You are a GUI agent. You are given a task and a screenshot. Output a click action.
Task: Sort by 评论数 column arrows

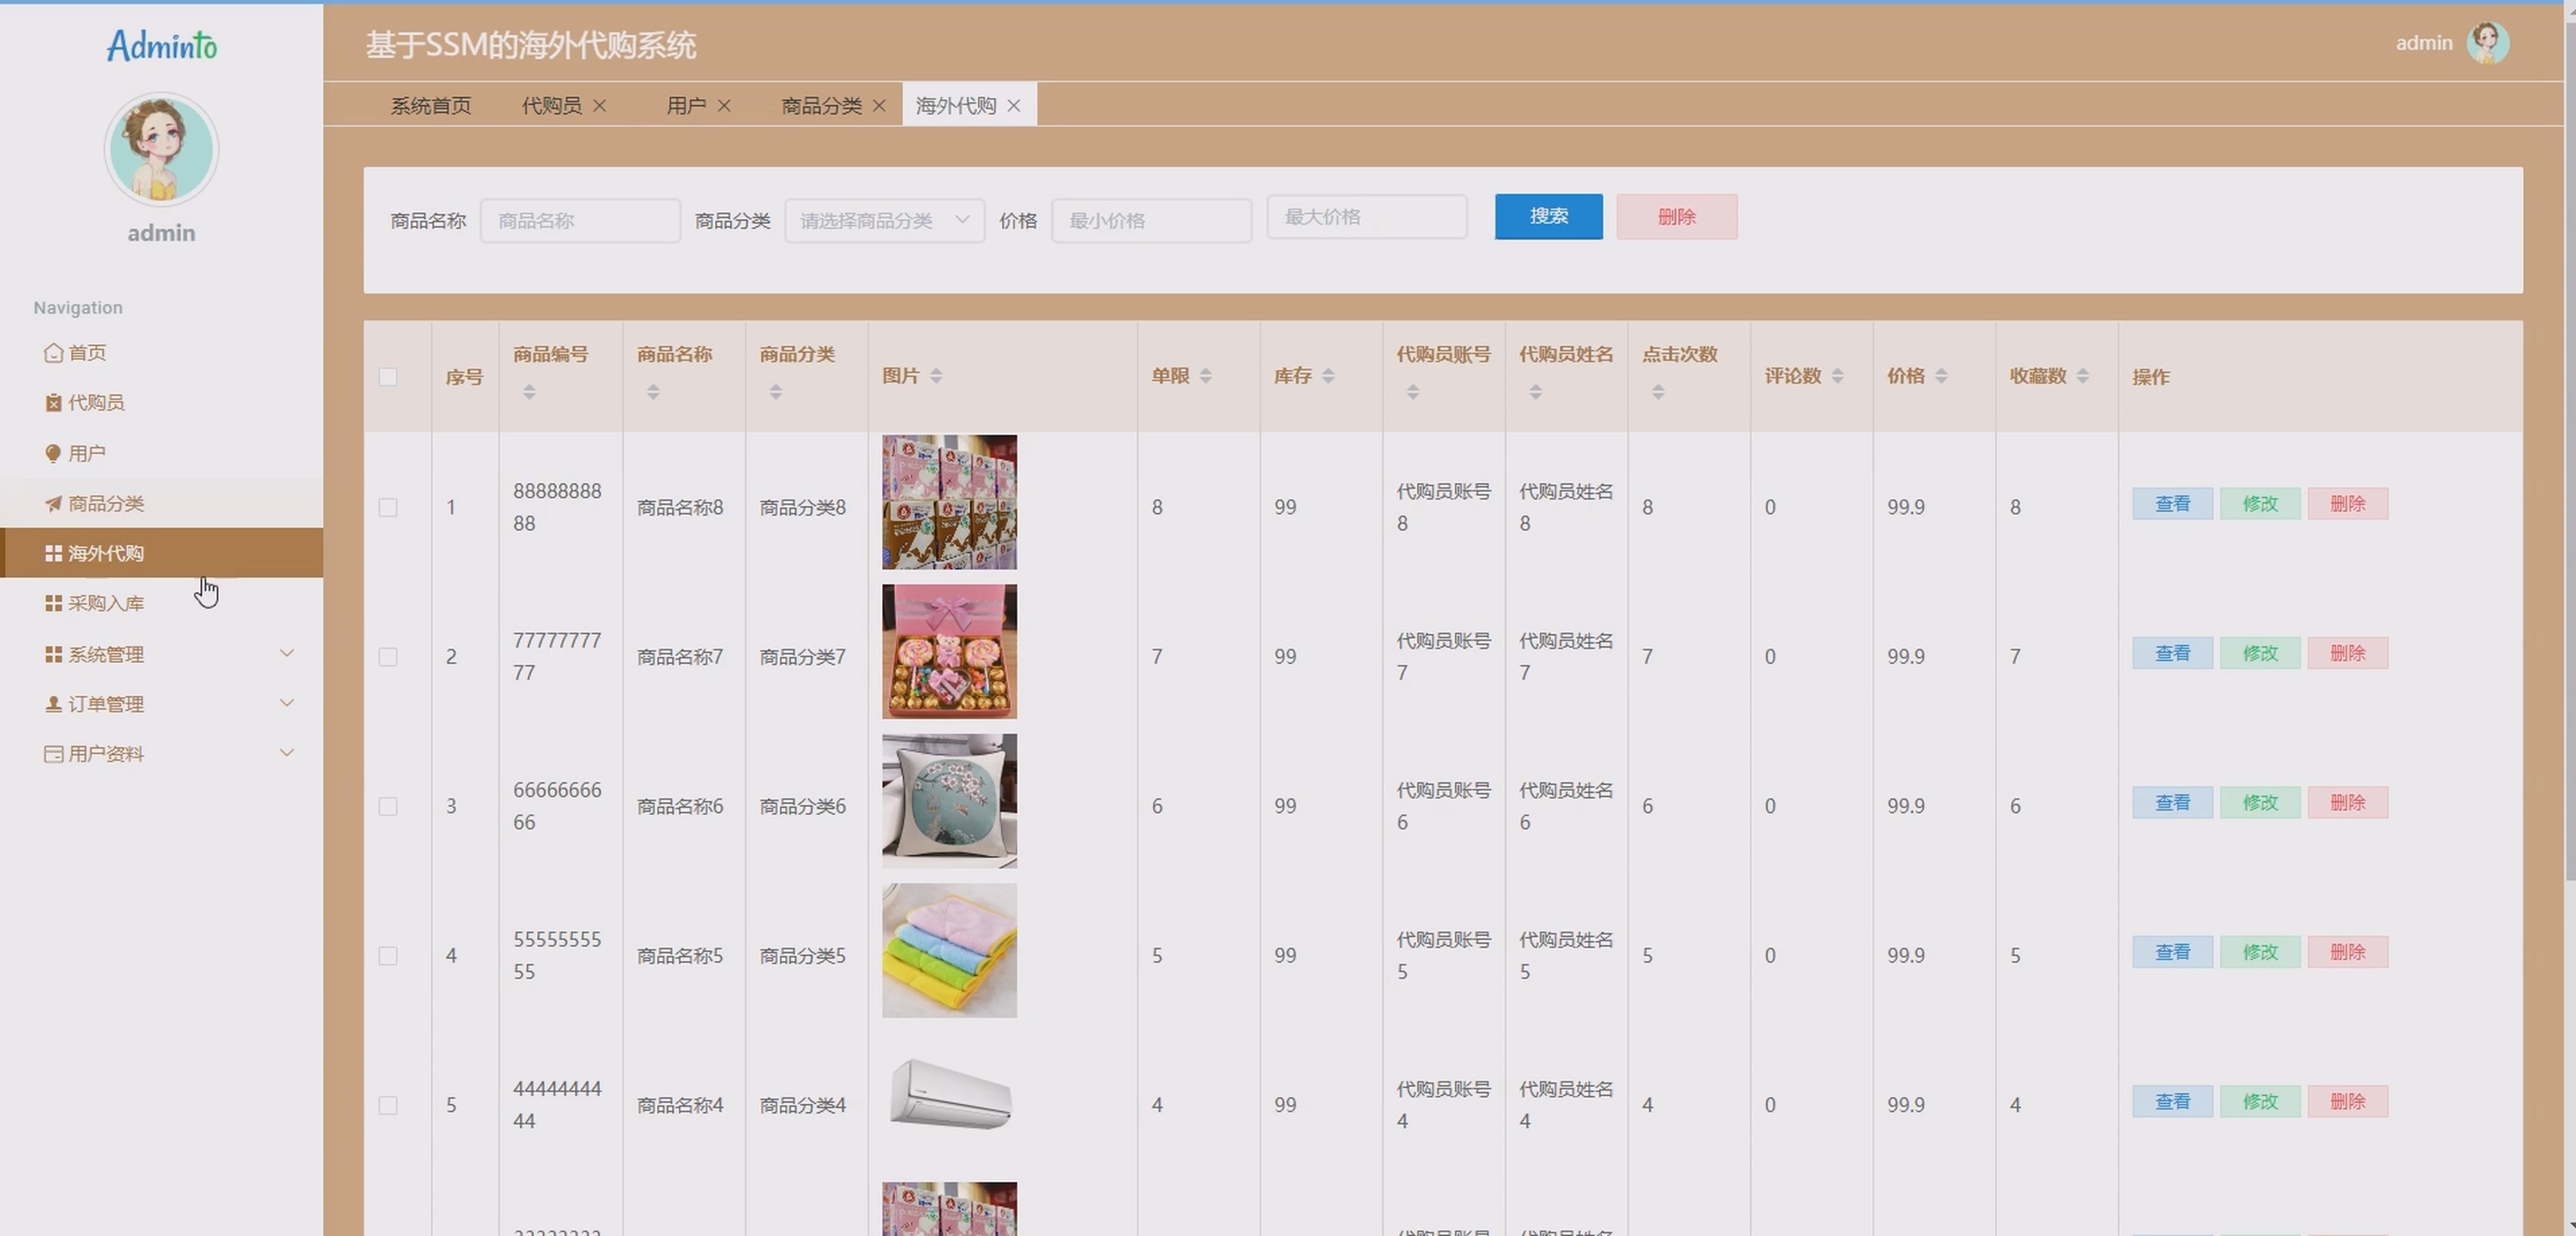1838,376
